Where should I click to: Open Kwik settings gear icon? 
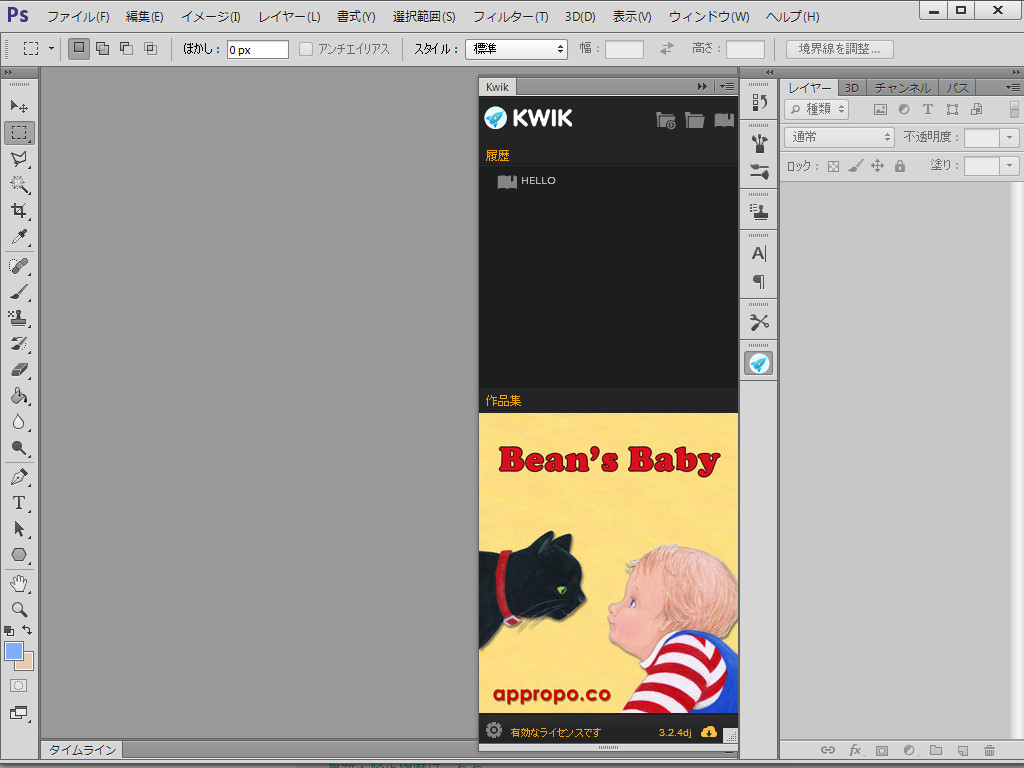pos(494,730)
